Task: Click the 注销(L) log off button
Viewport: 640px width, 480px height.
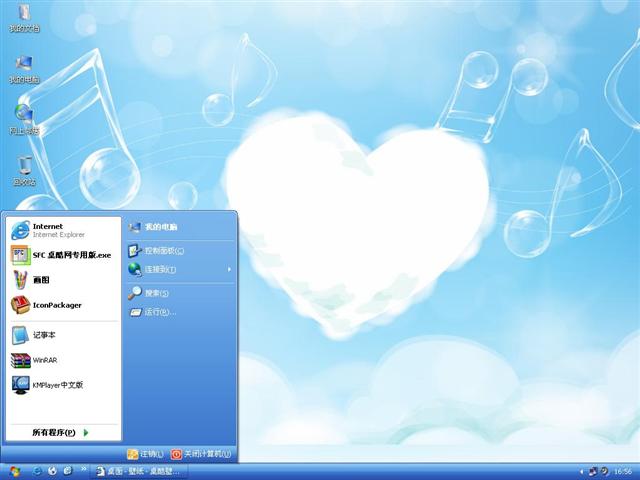Action: (x=145, y=454)
